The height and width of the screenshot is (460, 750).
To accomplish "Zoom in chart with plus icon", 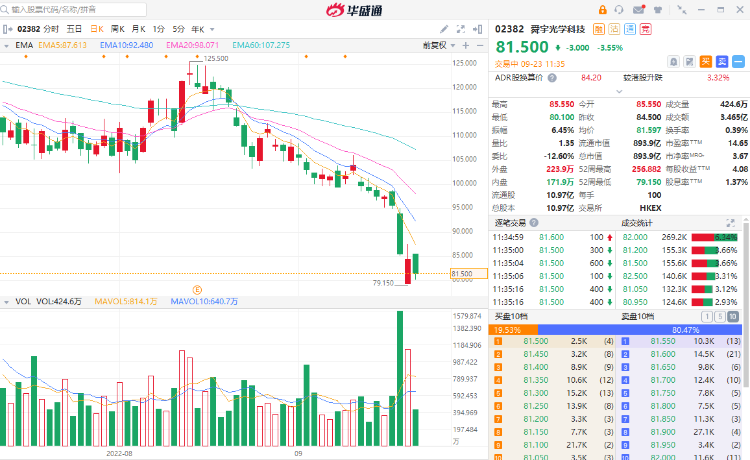I will [465, 45].
